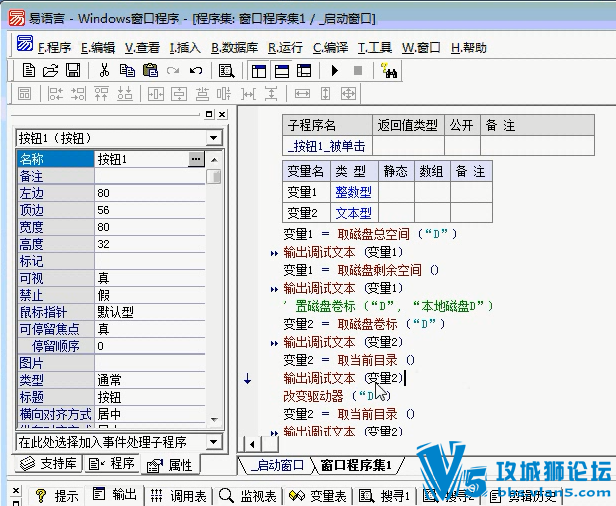Open the 监视表 bottom tab

[248, 496]
